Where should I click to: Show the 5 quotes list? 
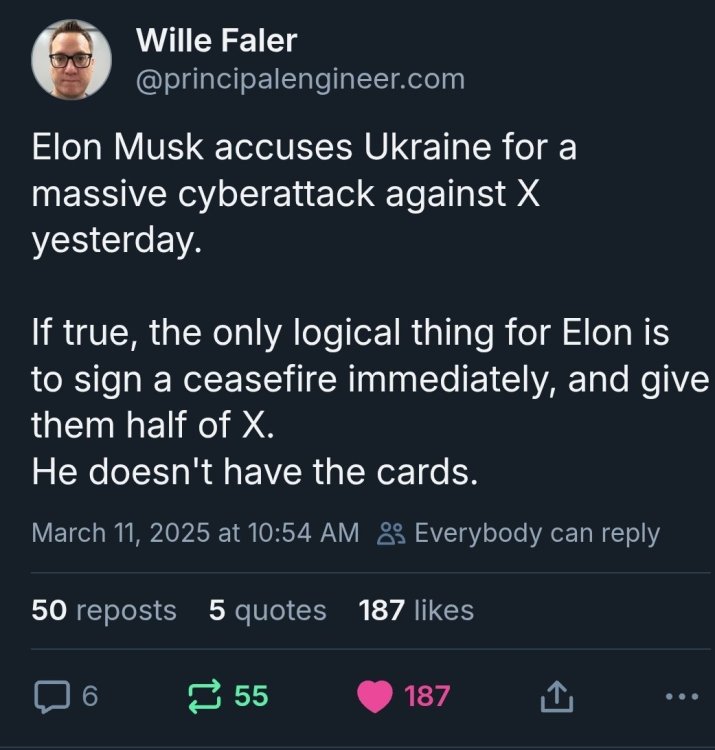(268, 609)
